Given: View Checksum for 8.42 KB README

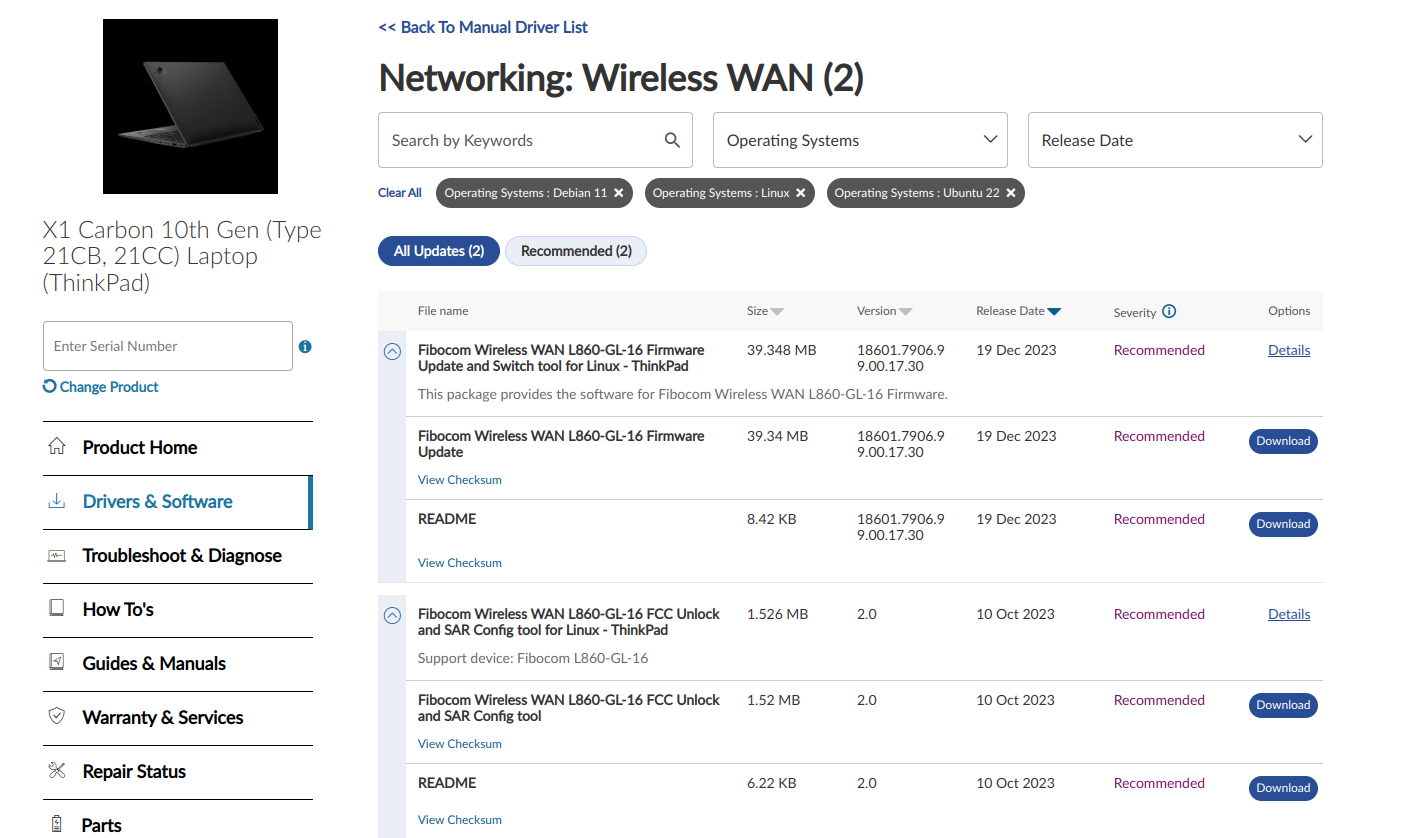Looking at the screenshot, I should click(460, 563).
